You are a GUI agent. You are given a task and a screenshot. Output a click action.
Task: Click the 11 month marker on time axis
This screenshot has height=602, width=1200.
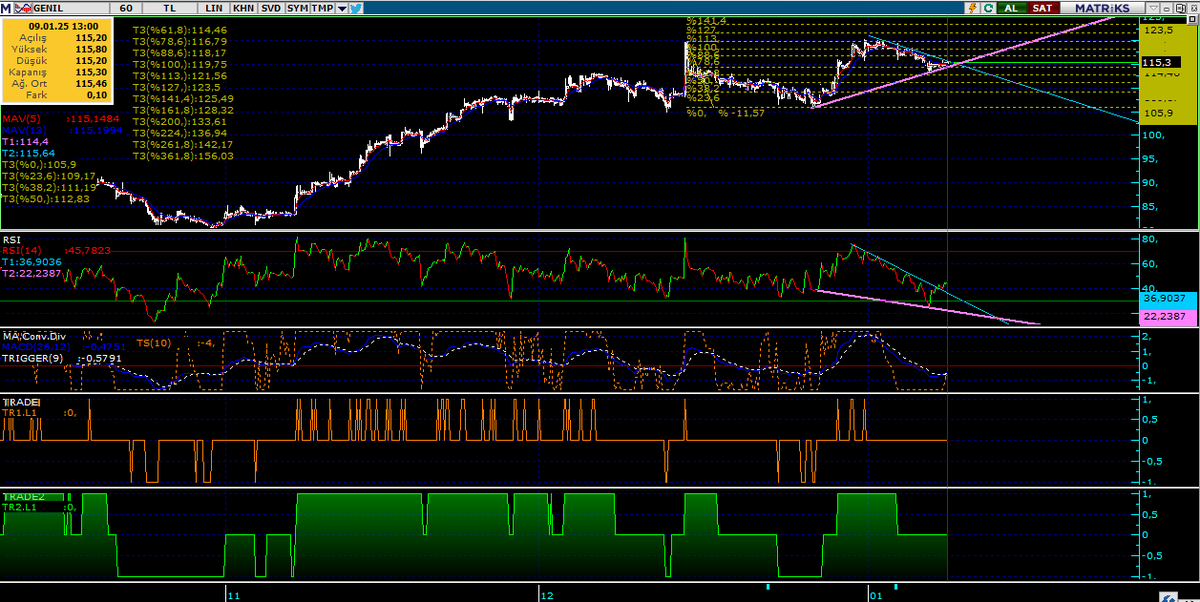pos(234,595)
